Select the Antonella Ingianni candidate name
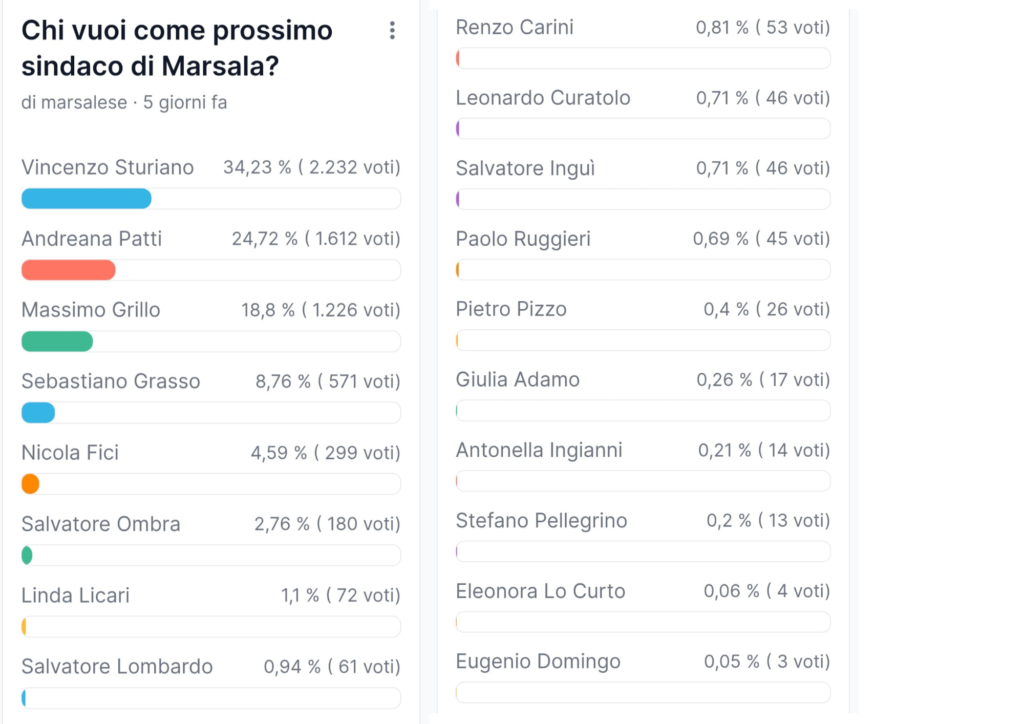Viewport: 1024px width, 724px height. point(539,450)
